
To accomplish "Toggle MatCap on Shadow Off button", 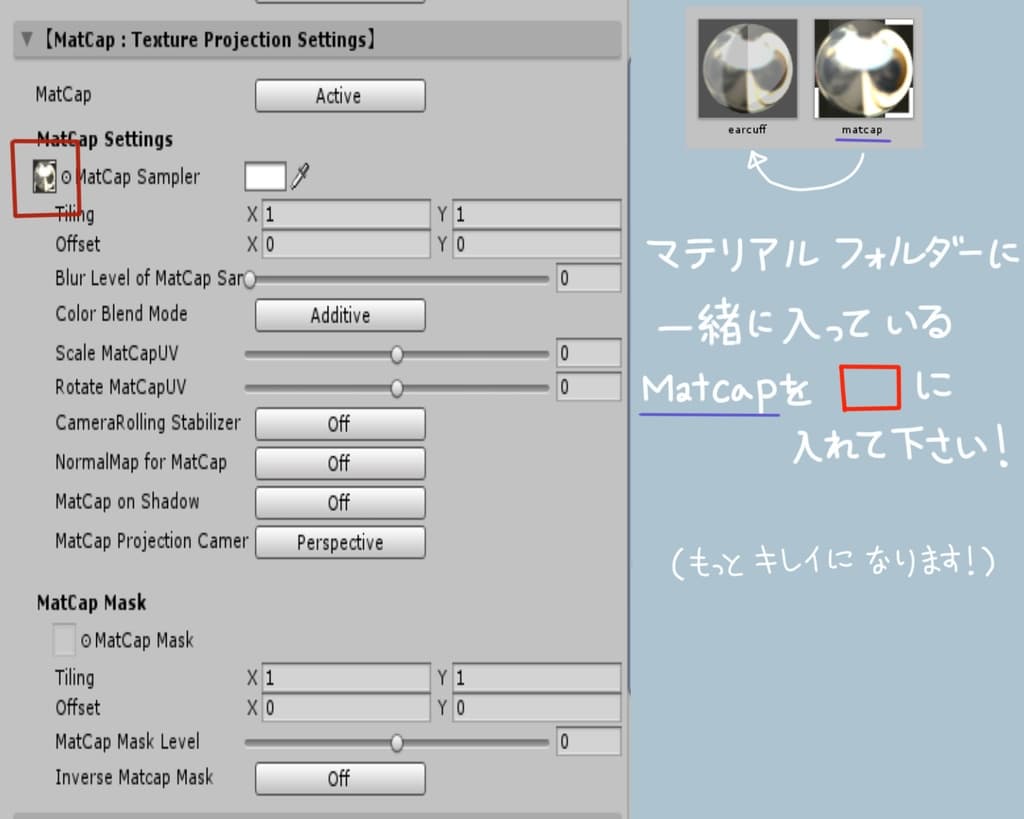I will [x=340, y=503].
